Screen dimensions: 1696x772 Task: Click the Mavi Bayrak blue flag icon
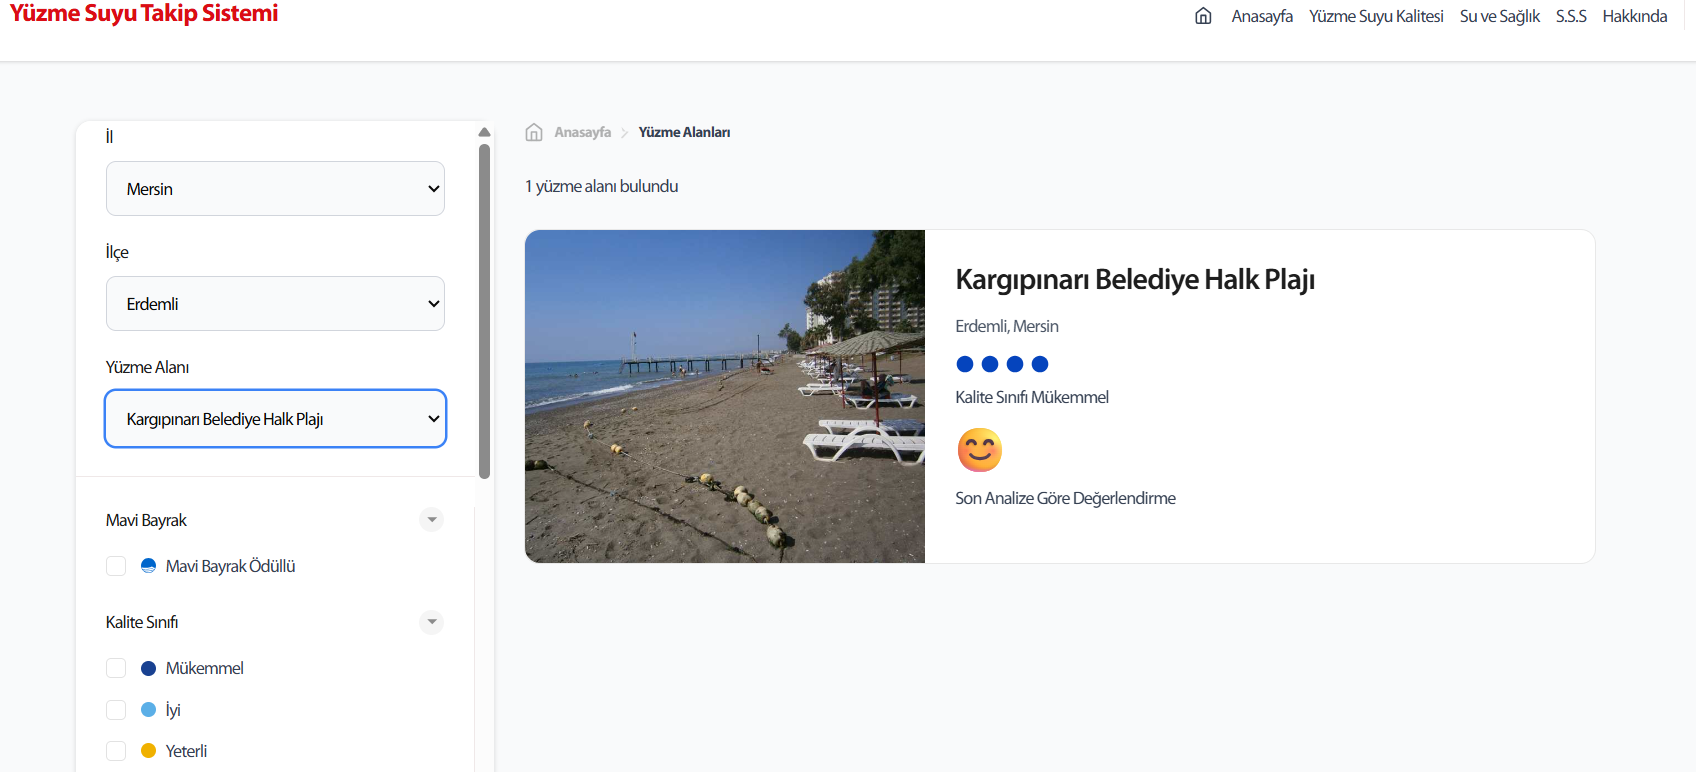148,566
